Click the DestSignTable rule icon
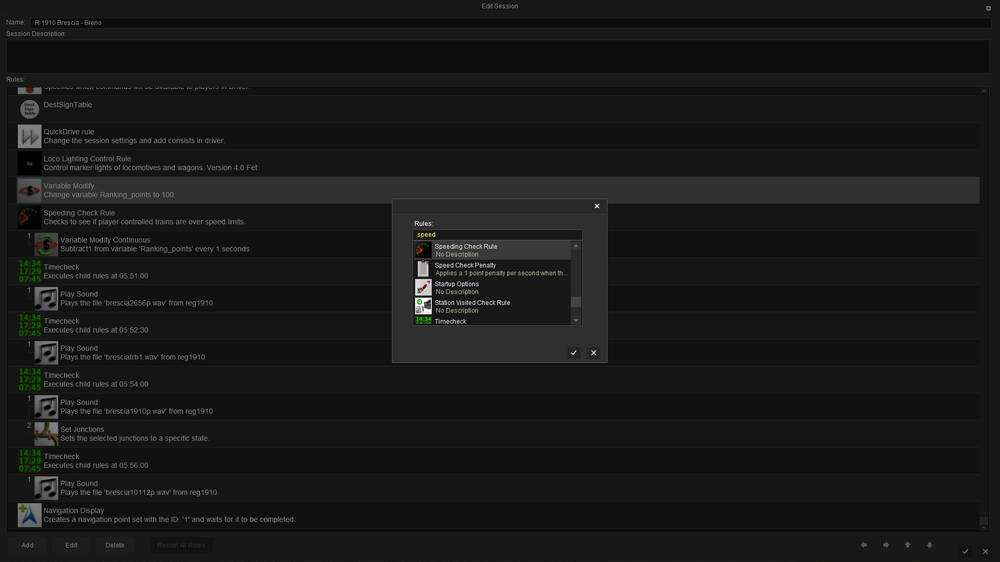This screenshot has width=1000, height=562. pos(29,109)
